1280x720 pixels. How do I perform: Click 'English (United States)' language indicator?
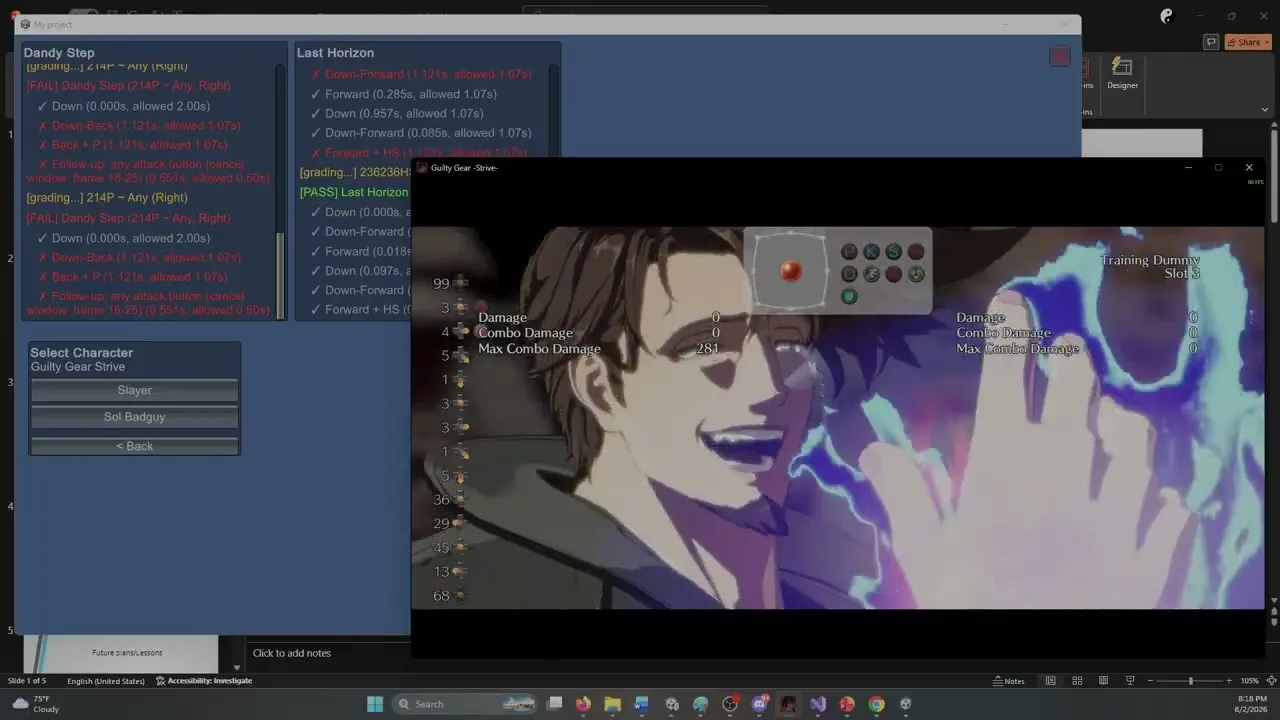pos(106,681)
